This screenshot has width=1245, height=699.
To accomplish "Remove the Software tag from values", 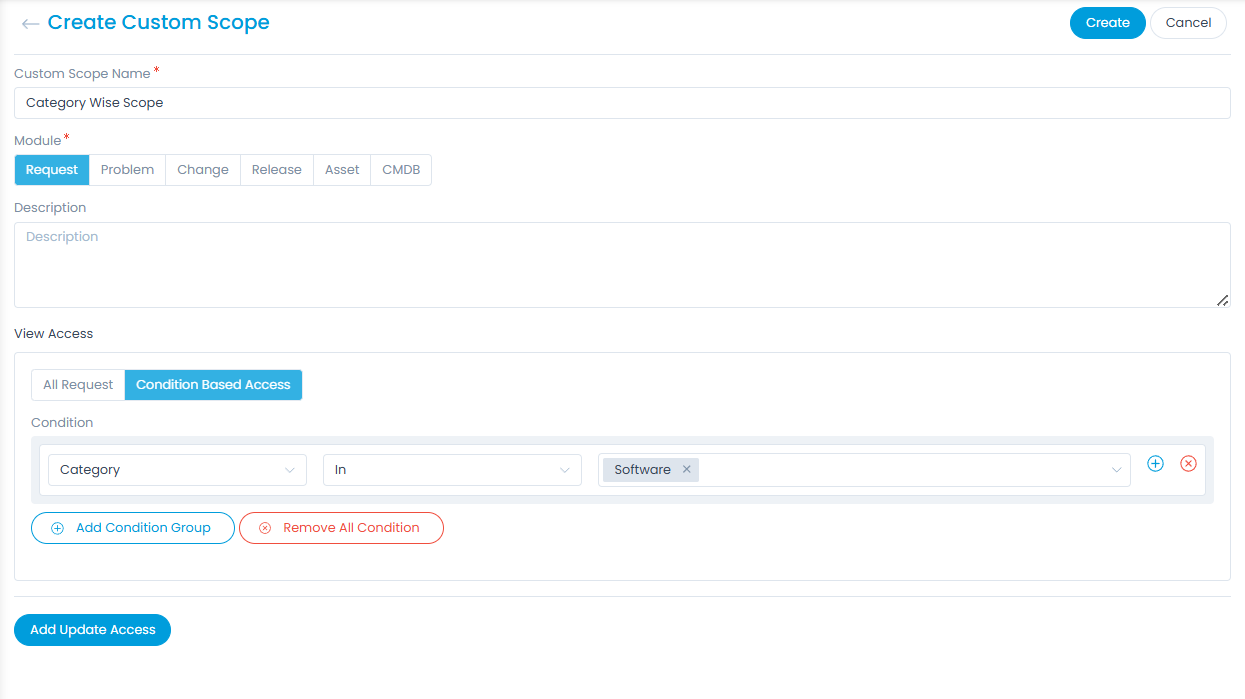I will 687,470.
